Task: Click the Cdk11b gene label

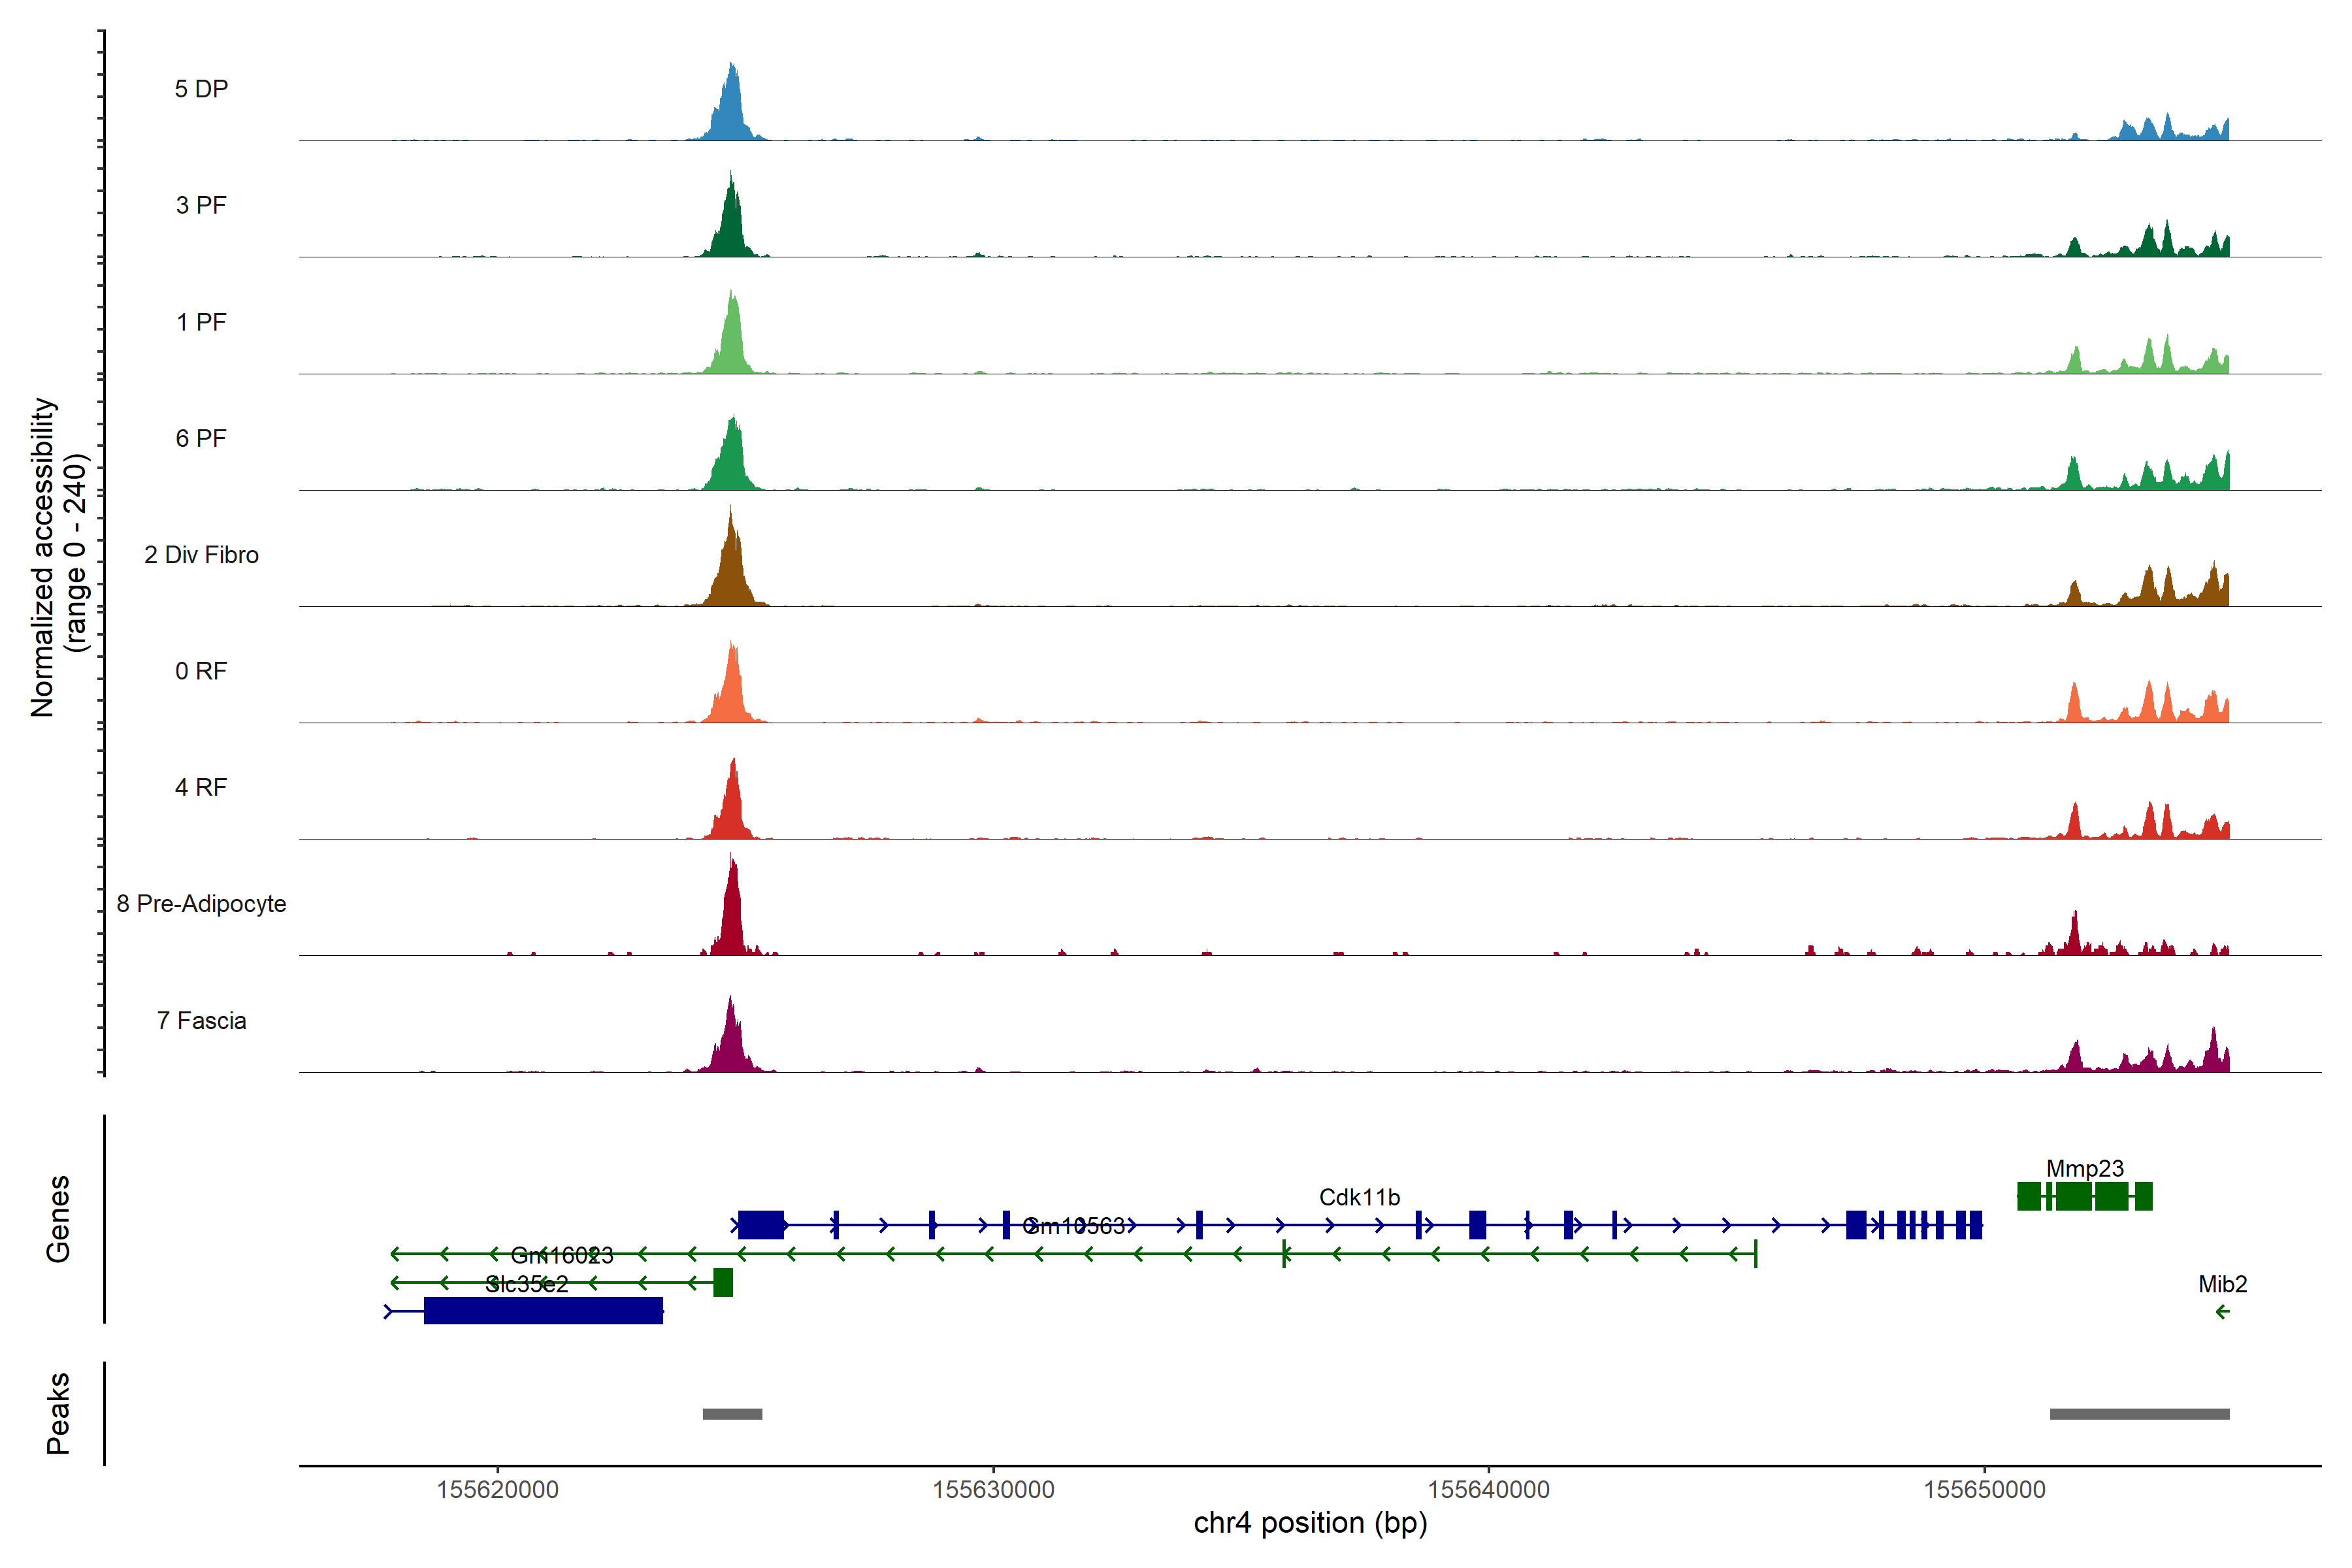Action: click(1359, 1197)
